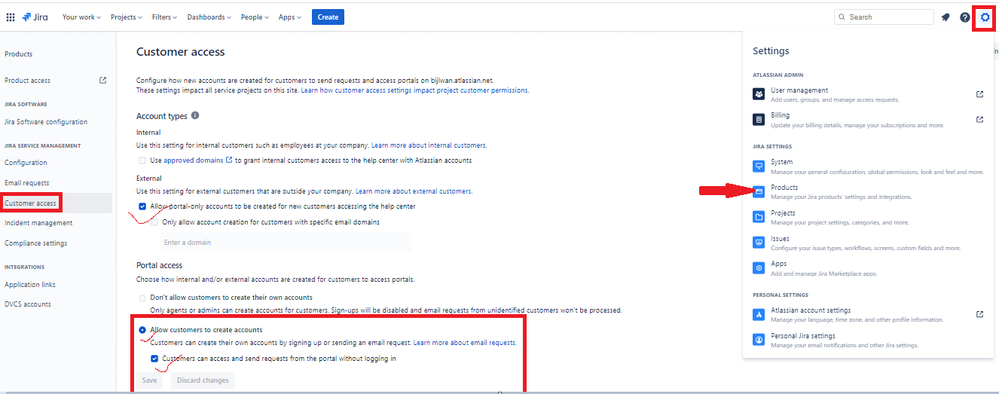
Task: Expand the Your work dropdown
Action: (82, 17)
